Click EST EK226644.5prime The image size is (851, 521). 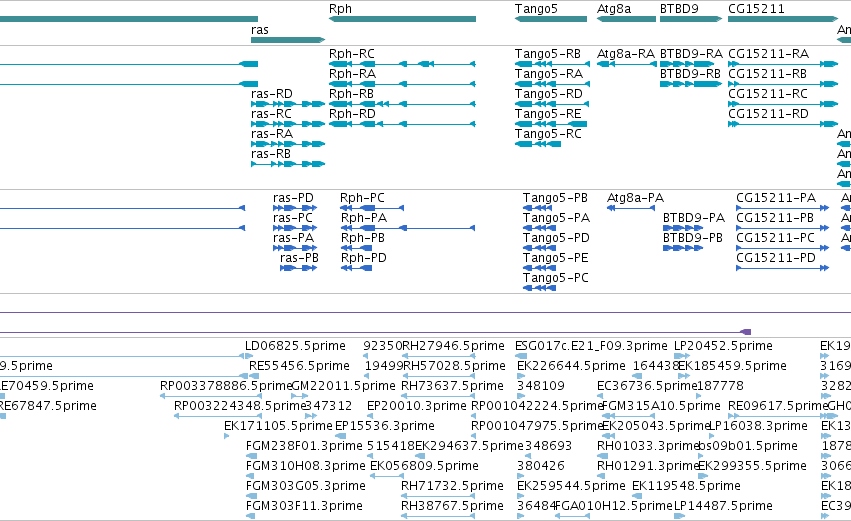[571, 366]
